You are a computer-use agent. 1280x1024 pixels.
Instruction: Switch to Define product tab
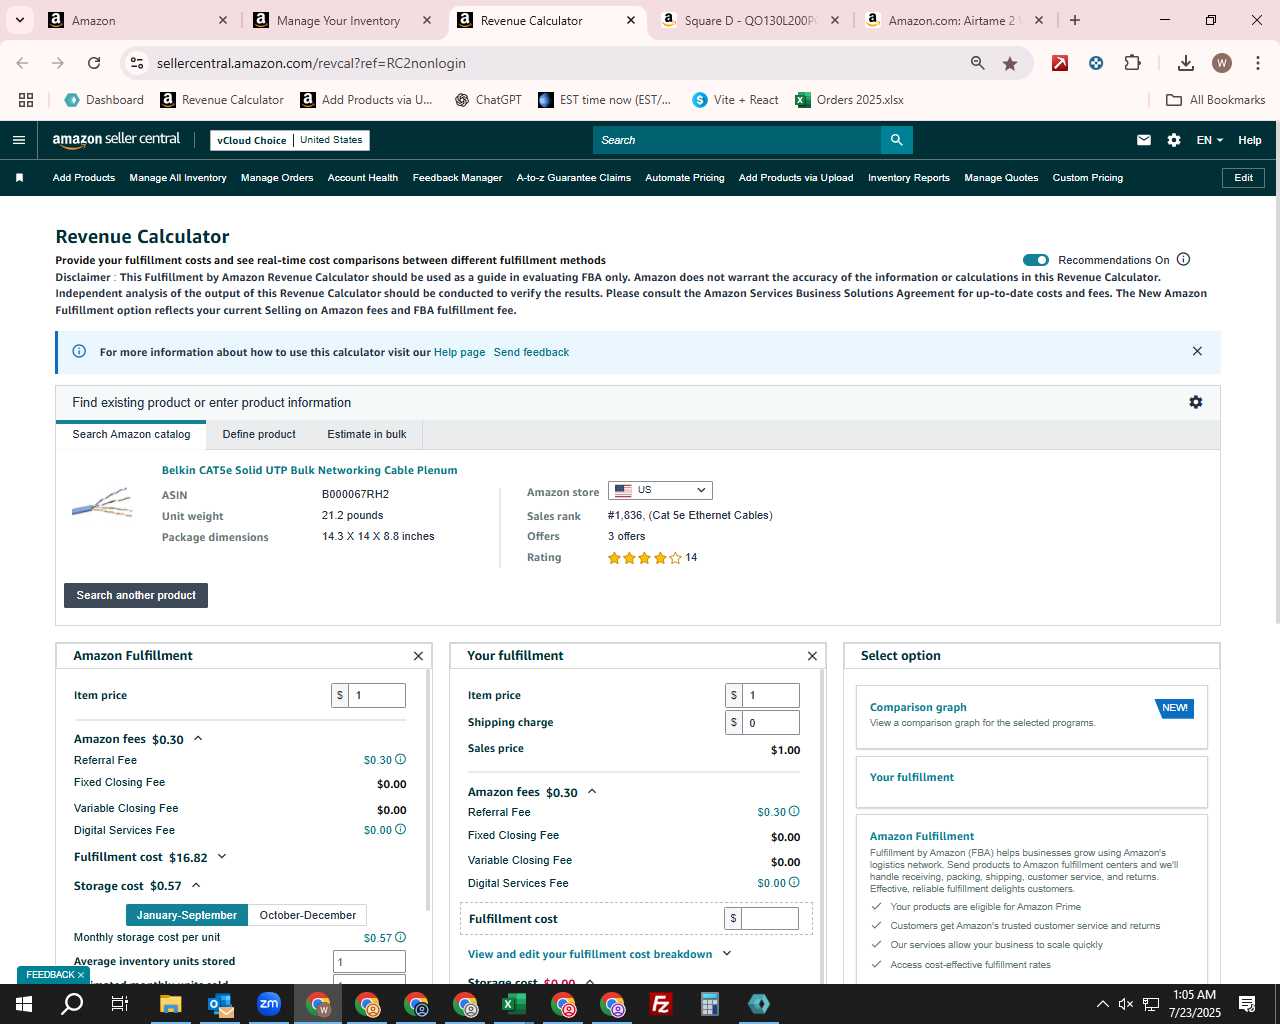(x=259, y=434)
